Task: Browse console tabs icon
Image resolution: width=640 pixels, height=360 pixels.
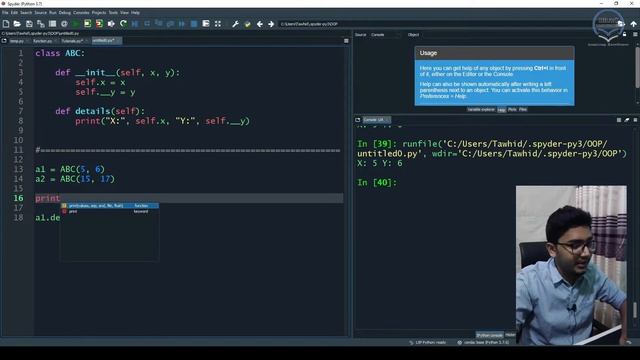Action: tap(358, 120)
